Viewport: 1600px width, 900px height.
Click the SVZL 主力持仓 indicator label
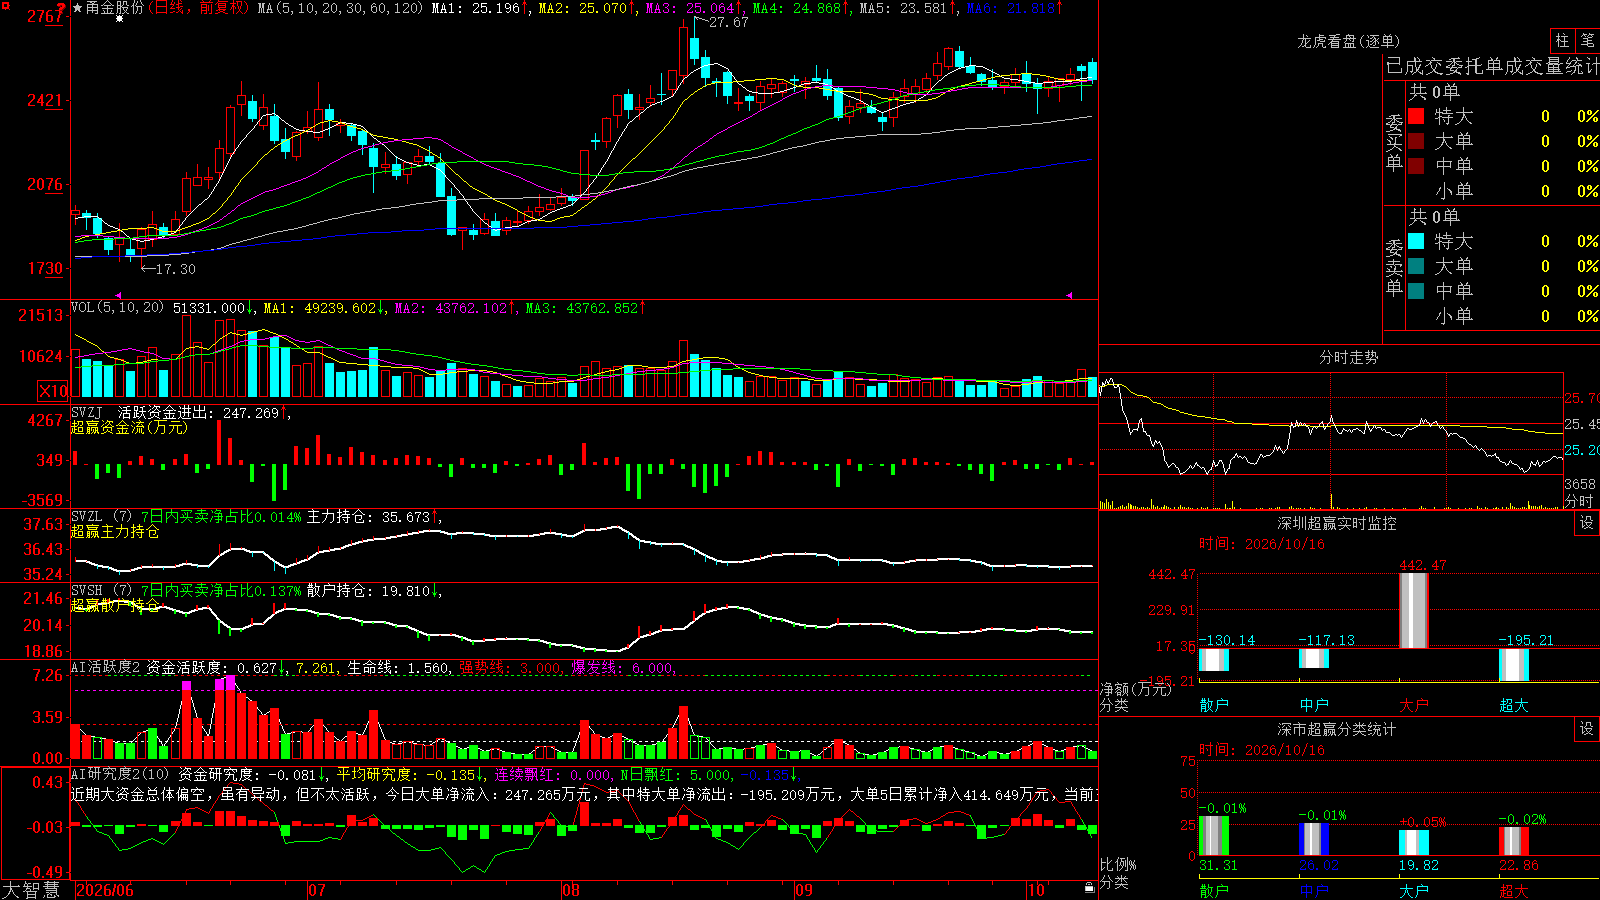point(101,517)
